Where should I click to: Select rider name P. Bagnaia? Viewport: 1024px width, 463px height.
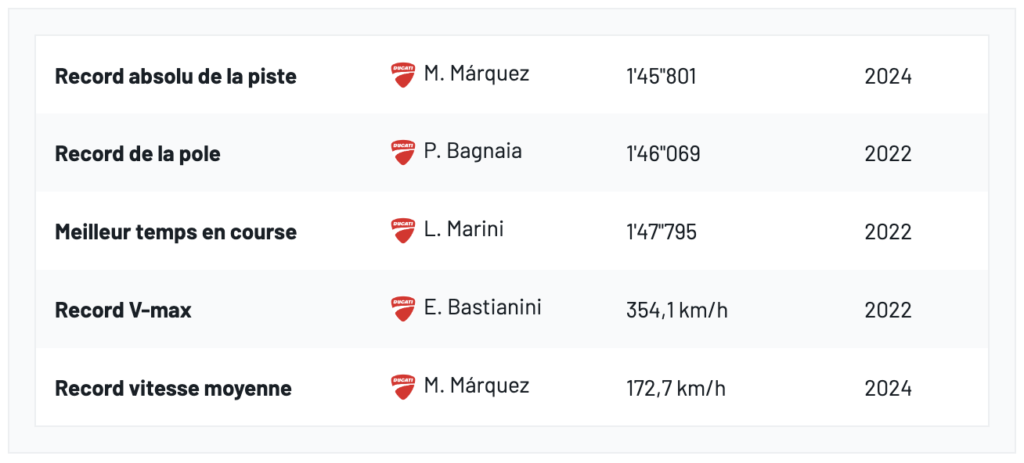point(473,152)
